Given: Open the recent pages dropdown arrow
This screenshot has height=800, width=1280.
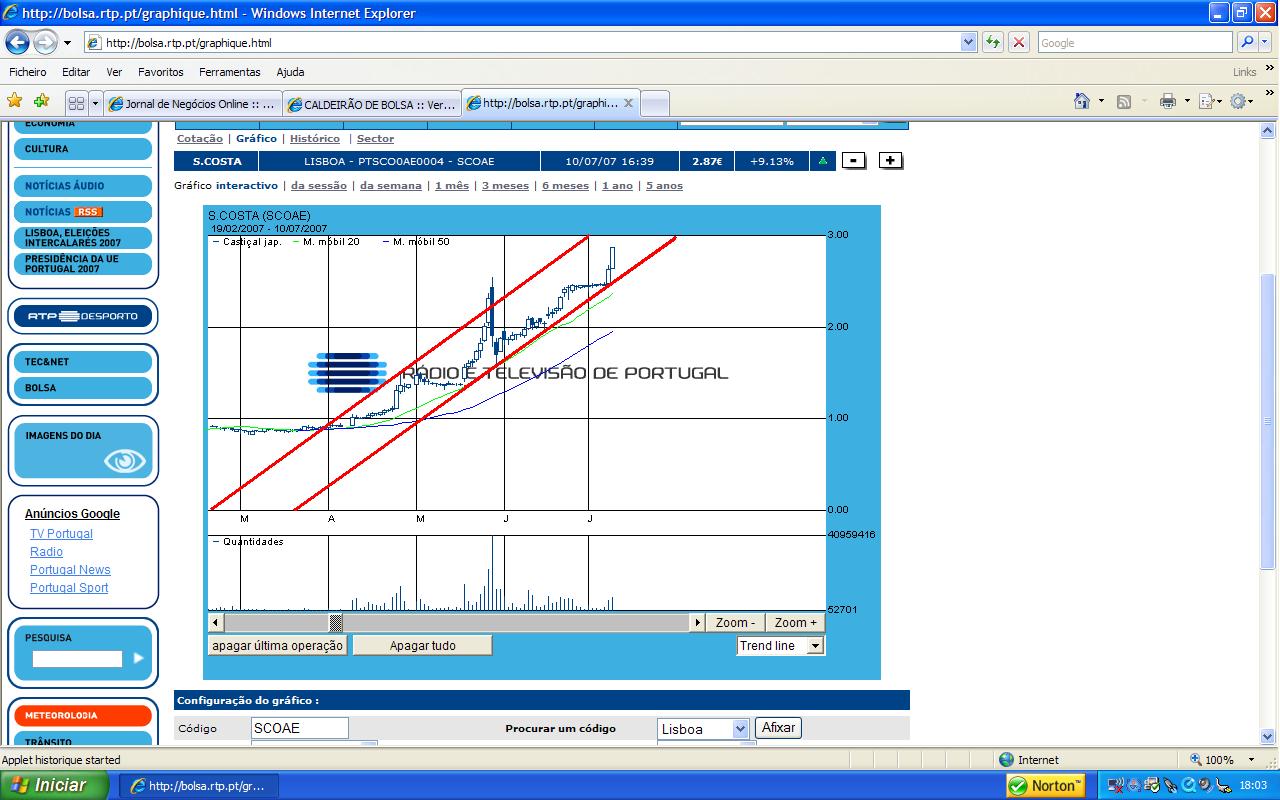Looking at the screenshot, I should point(67,43).
